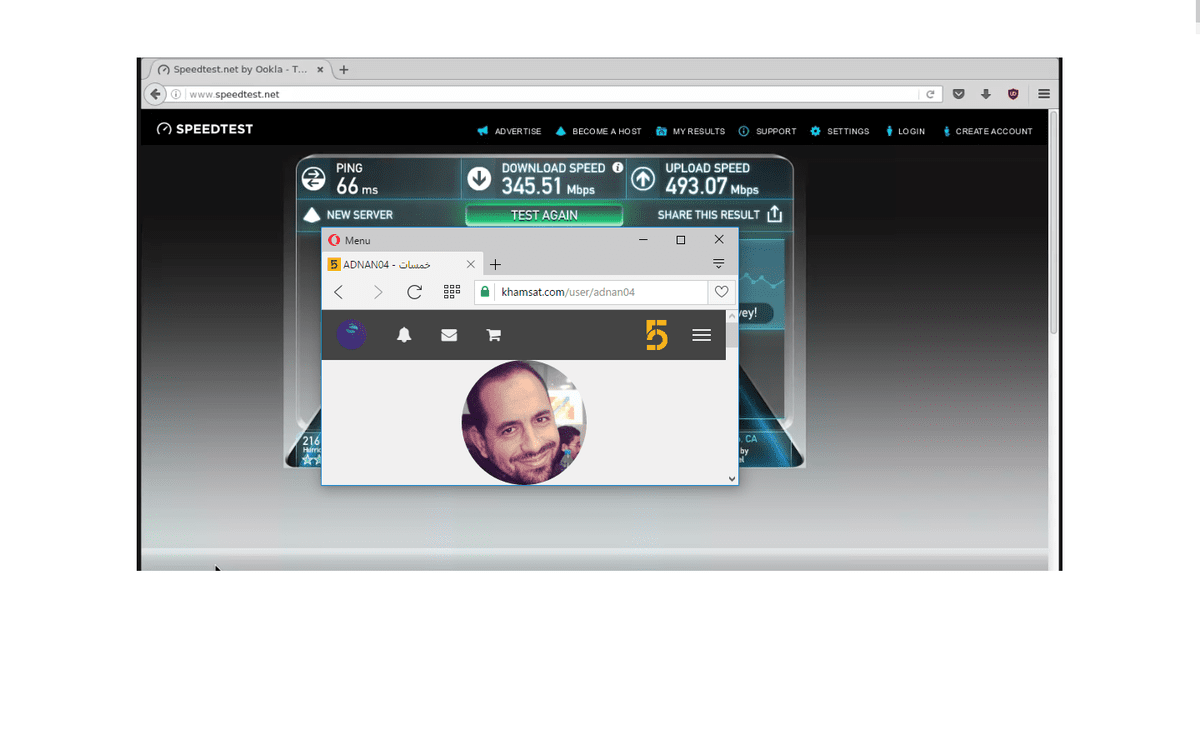This screenshot has width=1200, height=750.
Task: Click download speed arrow icon
Action: pos(480,179)
